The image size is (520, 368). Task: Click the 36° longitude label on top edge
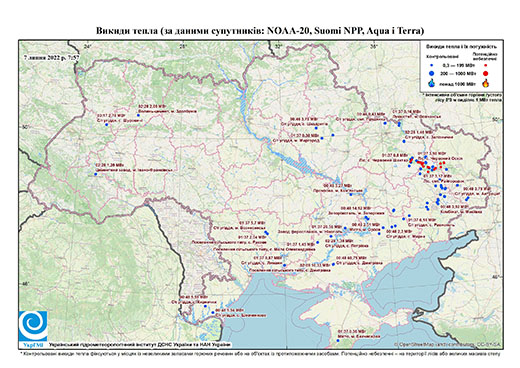[374, 47]
